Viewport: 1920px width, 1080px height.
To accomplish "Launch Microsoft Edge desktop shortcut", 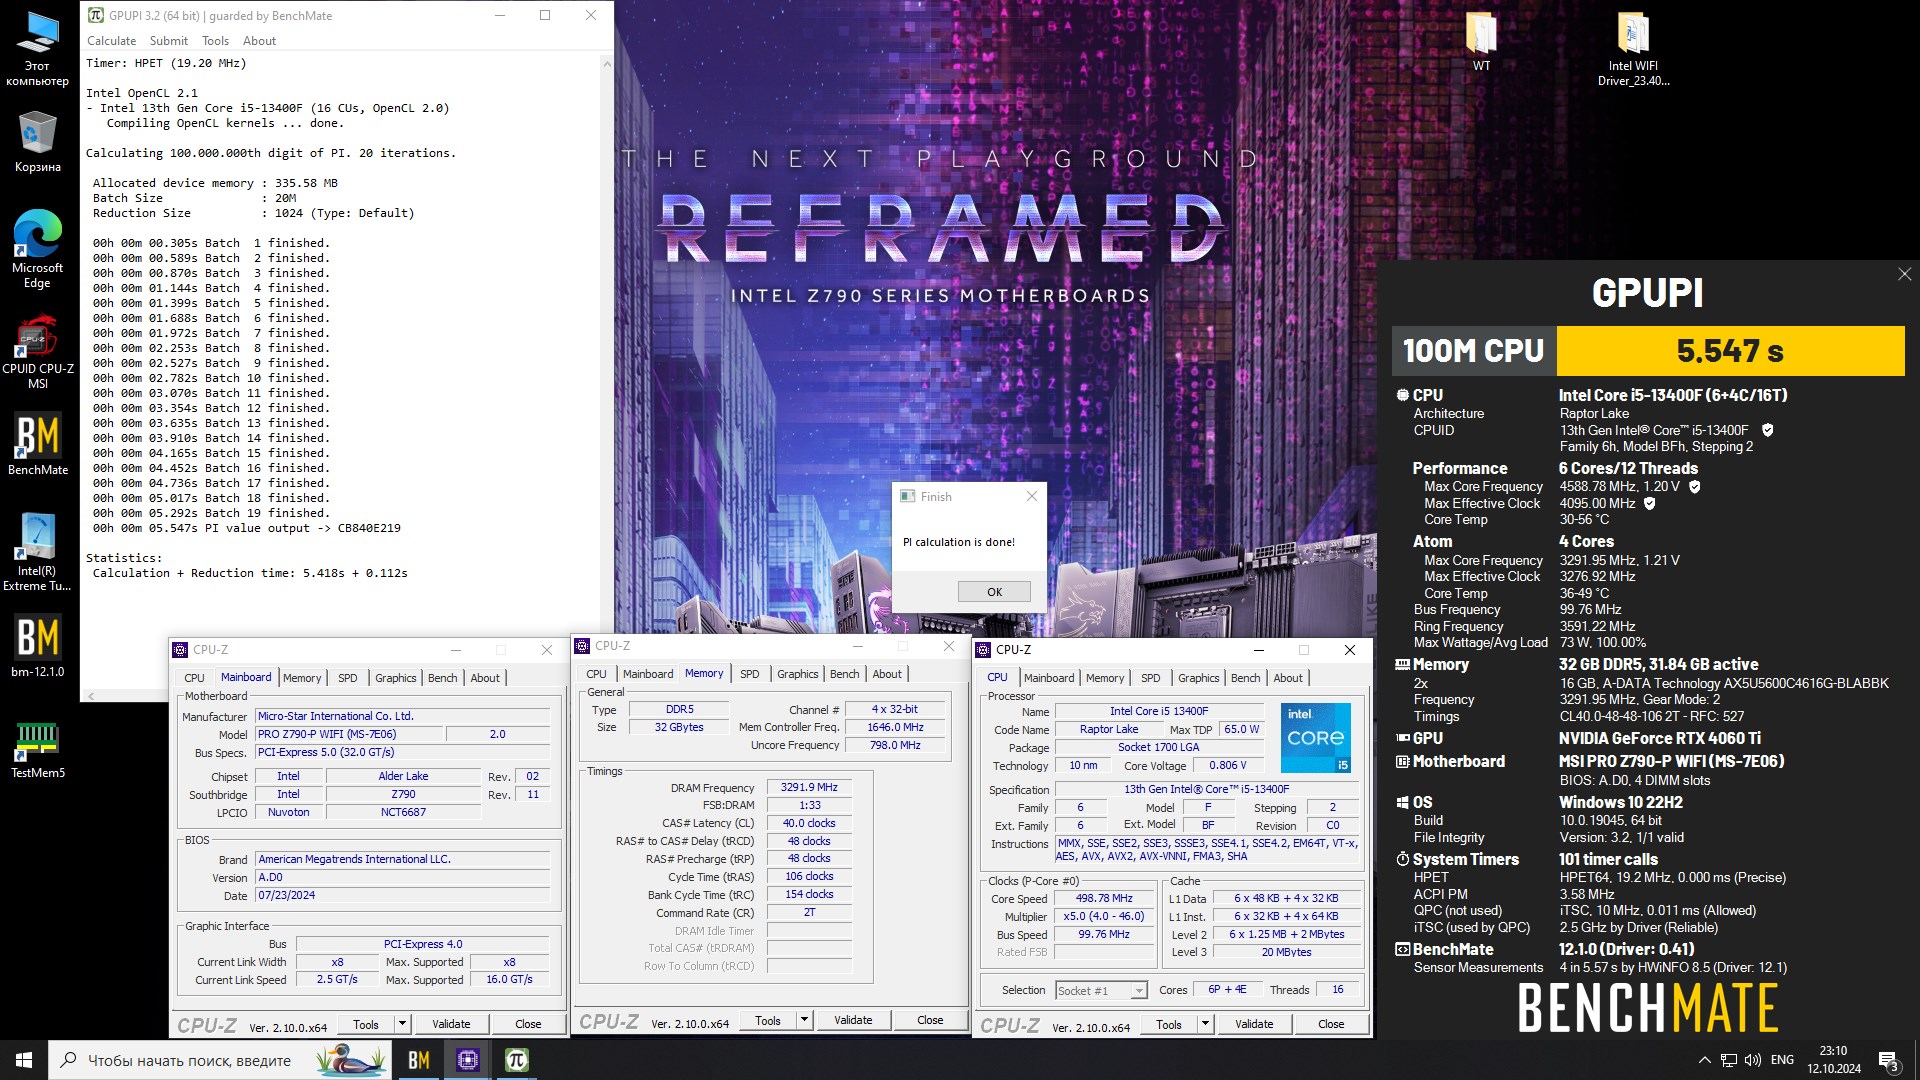I will click(x=37, y=250).
